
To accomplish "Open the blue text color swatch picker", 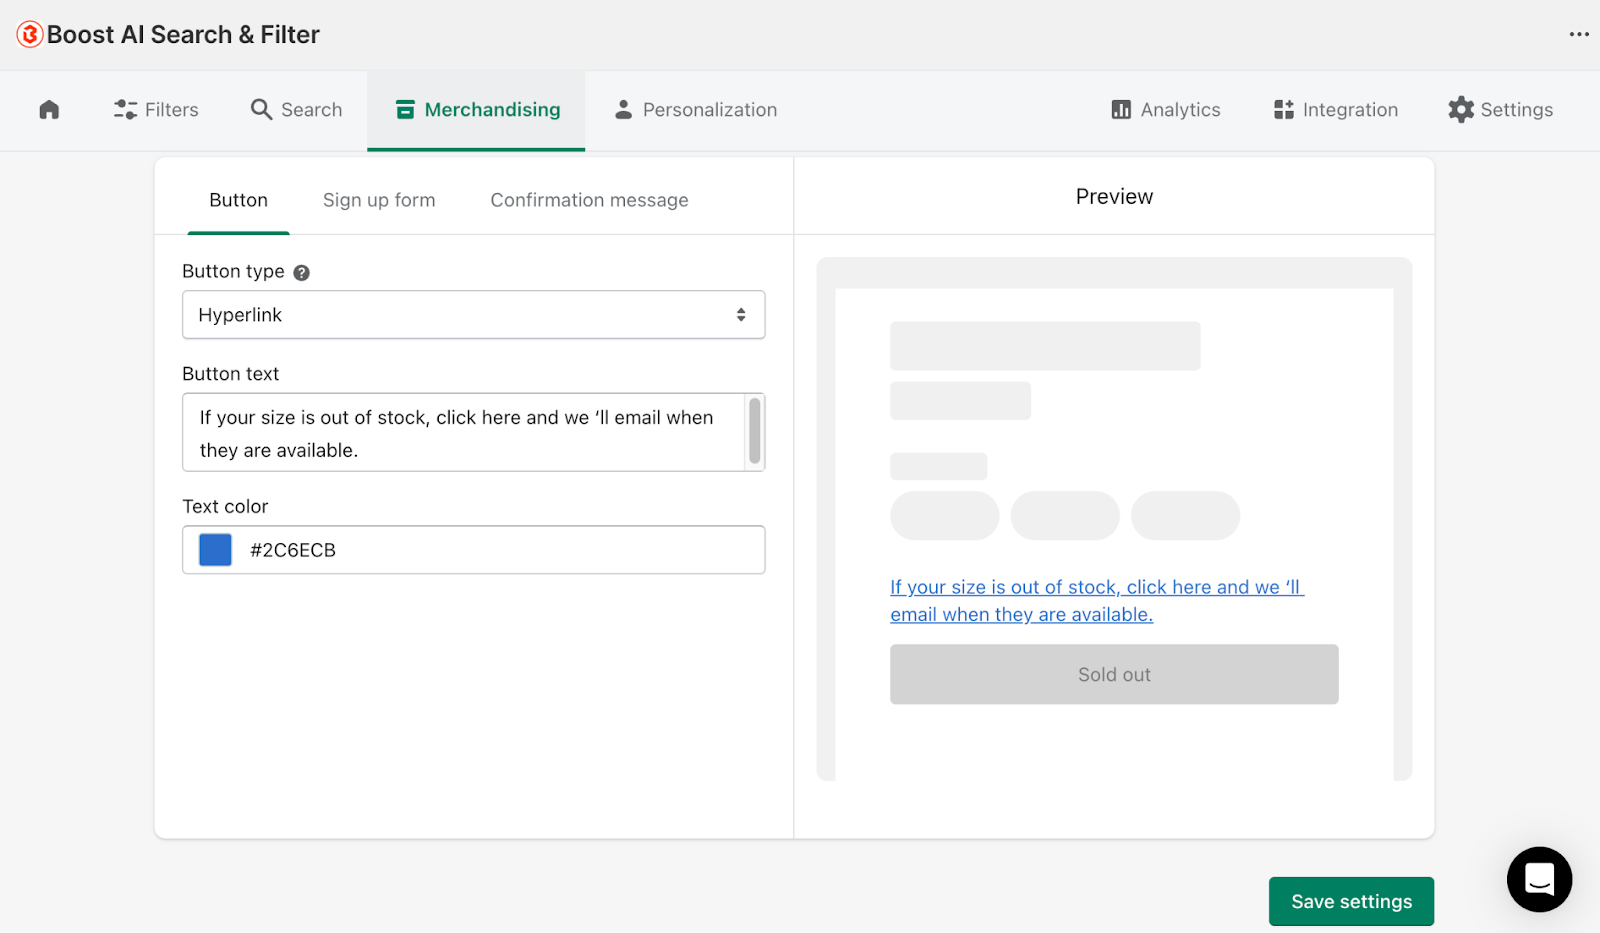I will pyautogui.click(x=214, y=549).
